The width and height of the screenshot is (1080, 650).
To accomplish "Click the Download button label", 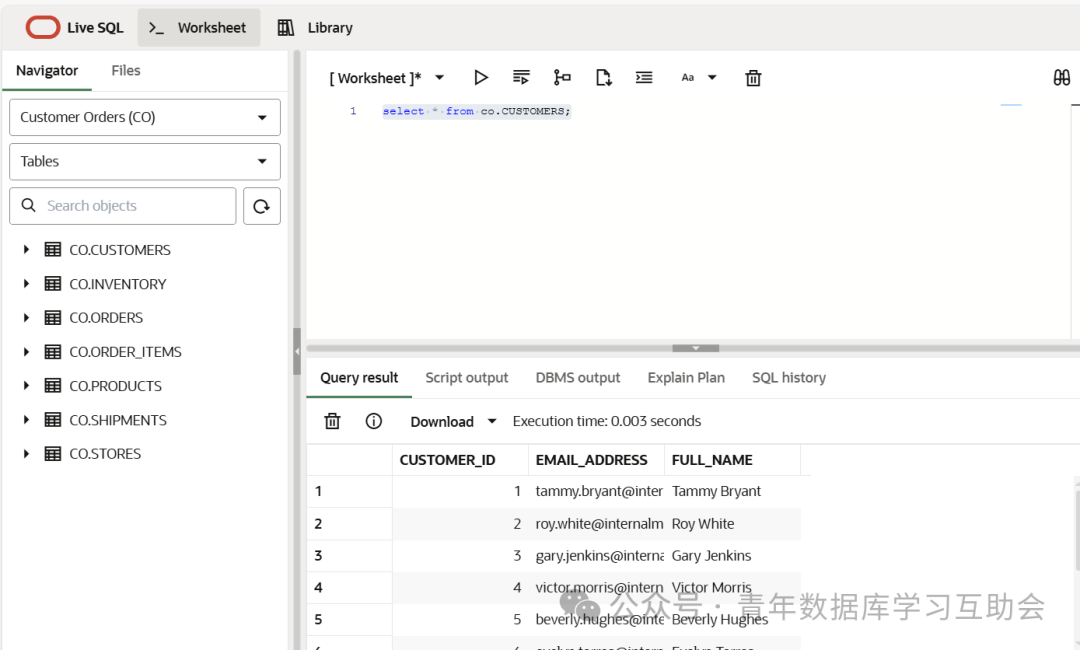I will (442, 421).
